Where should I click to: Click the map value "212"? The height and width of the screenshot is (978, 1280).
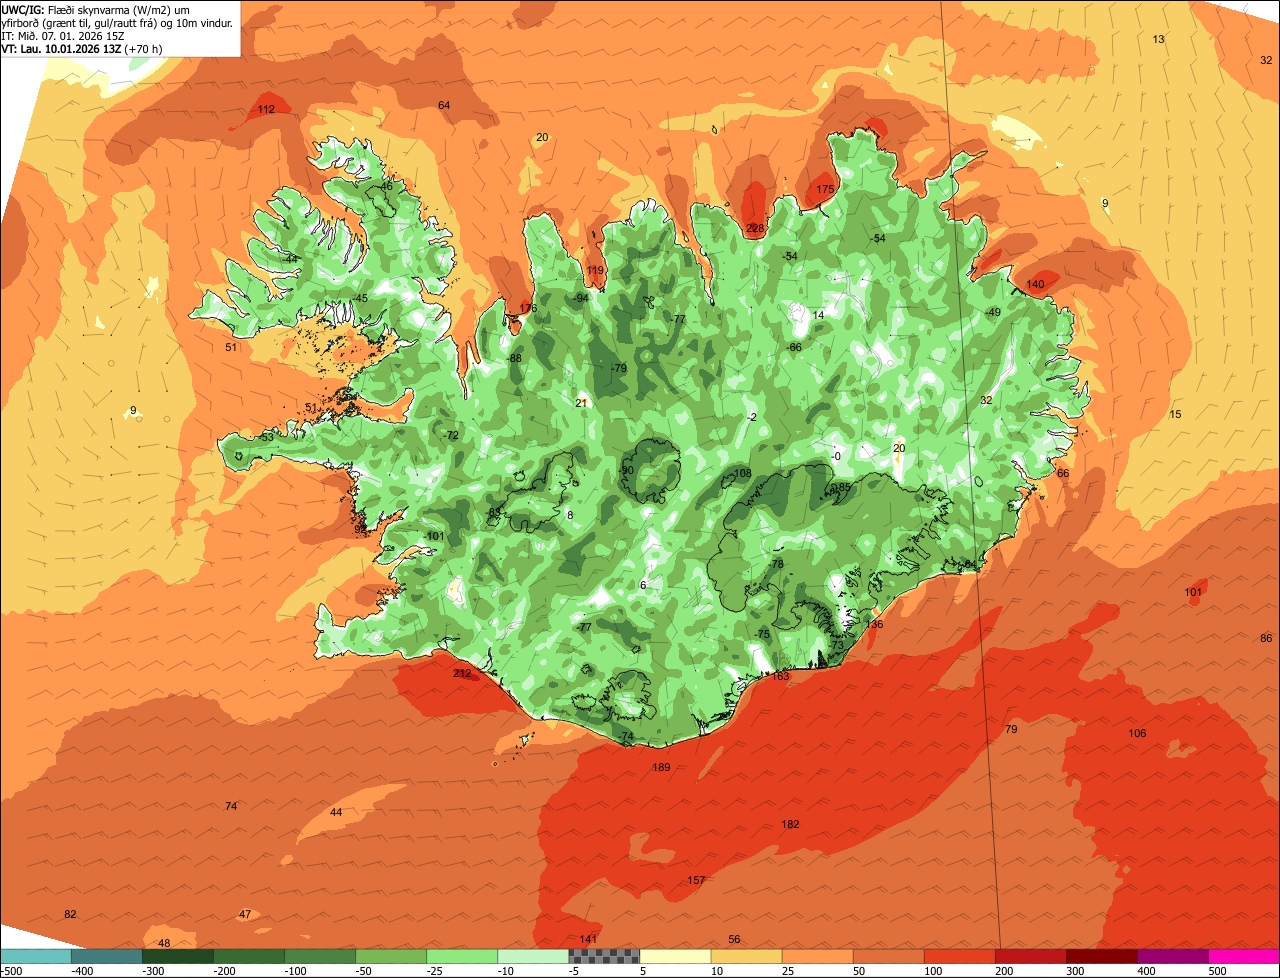point(461,673)
